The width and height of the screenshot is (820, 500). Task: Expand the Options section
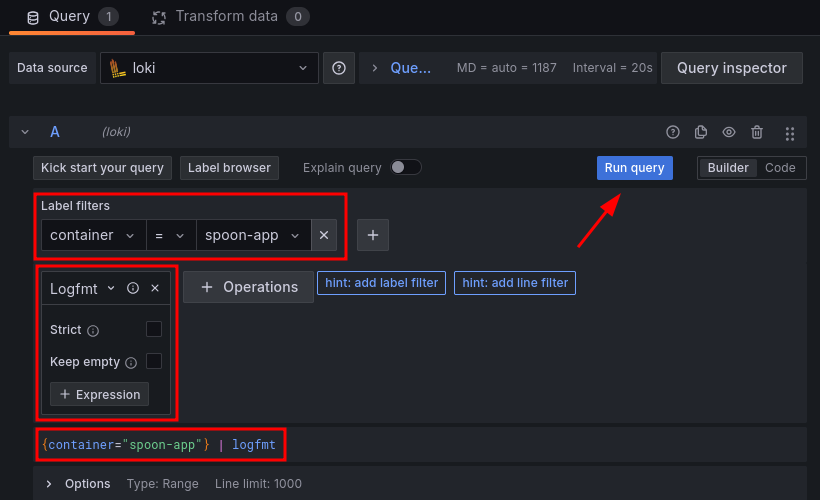tap(49, 484)
